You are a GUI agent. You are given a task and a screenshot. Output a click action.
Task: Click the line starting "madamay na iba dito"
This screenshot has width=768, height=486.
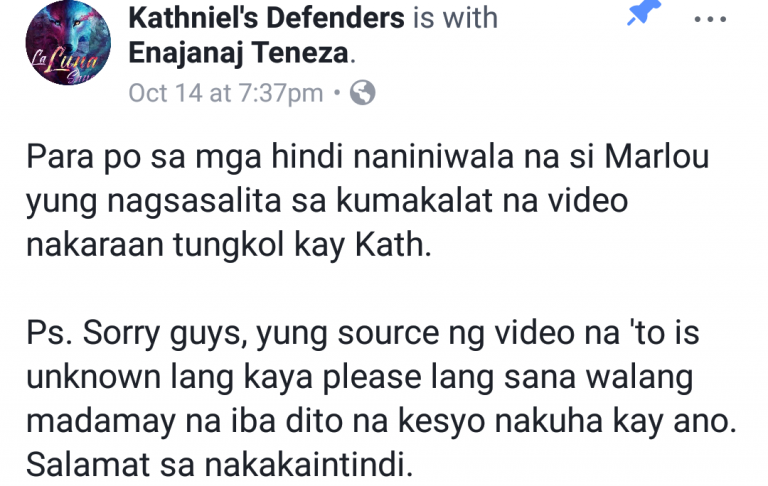pyautogui.click(x=382, y=421)
